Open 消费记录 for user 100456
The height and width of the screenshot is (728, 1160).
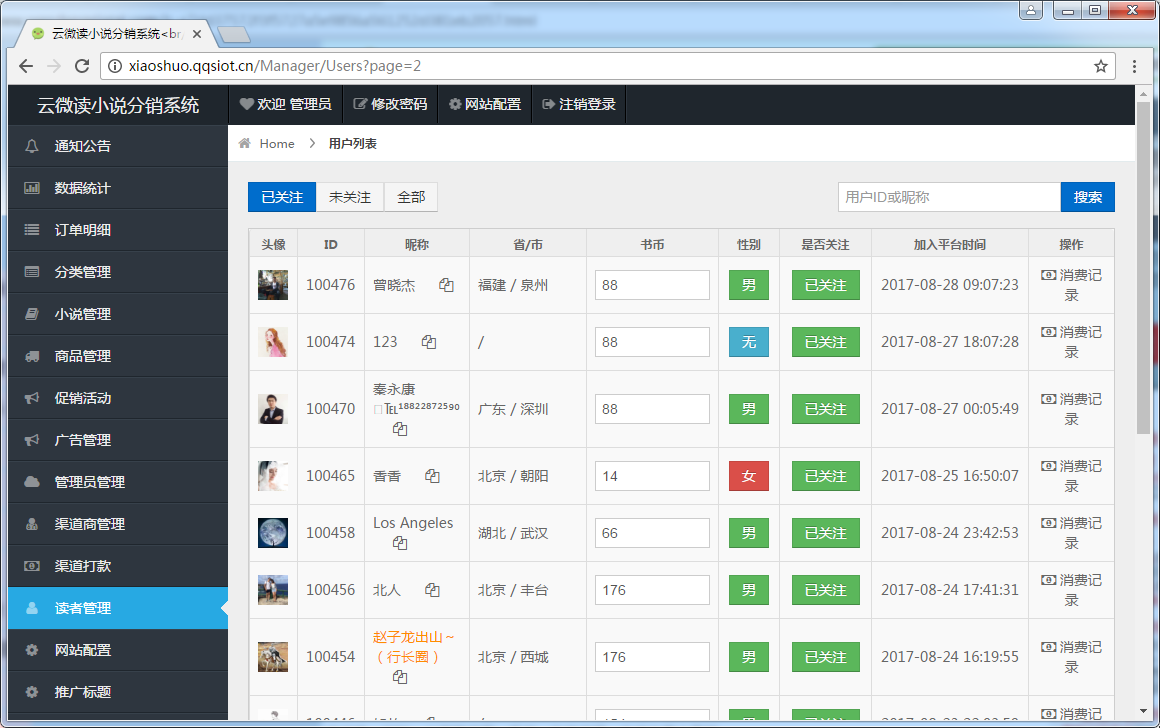[x=1071, y=590]
